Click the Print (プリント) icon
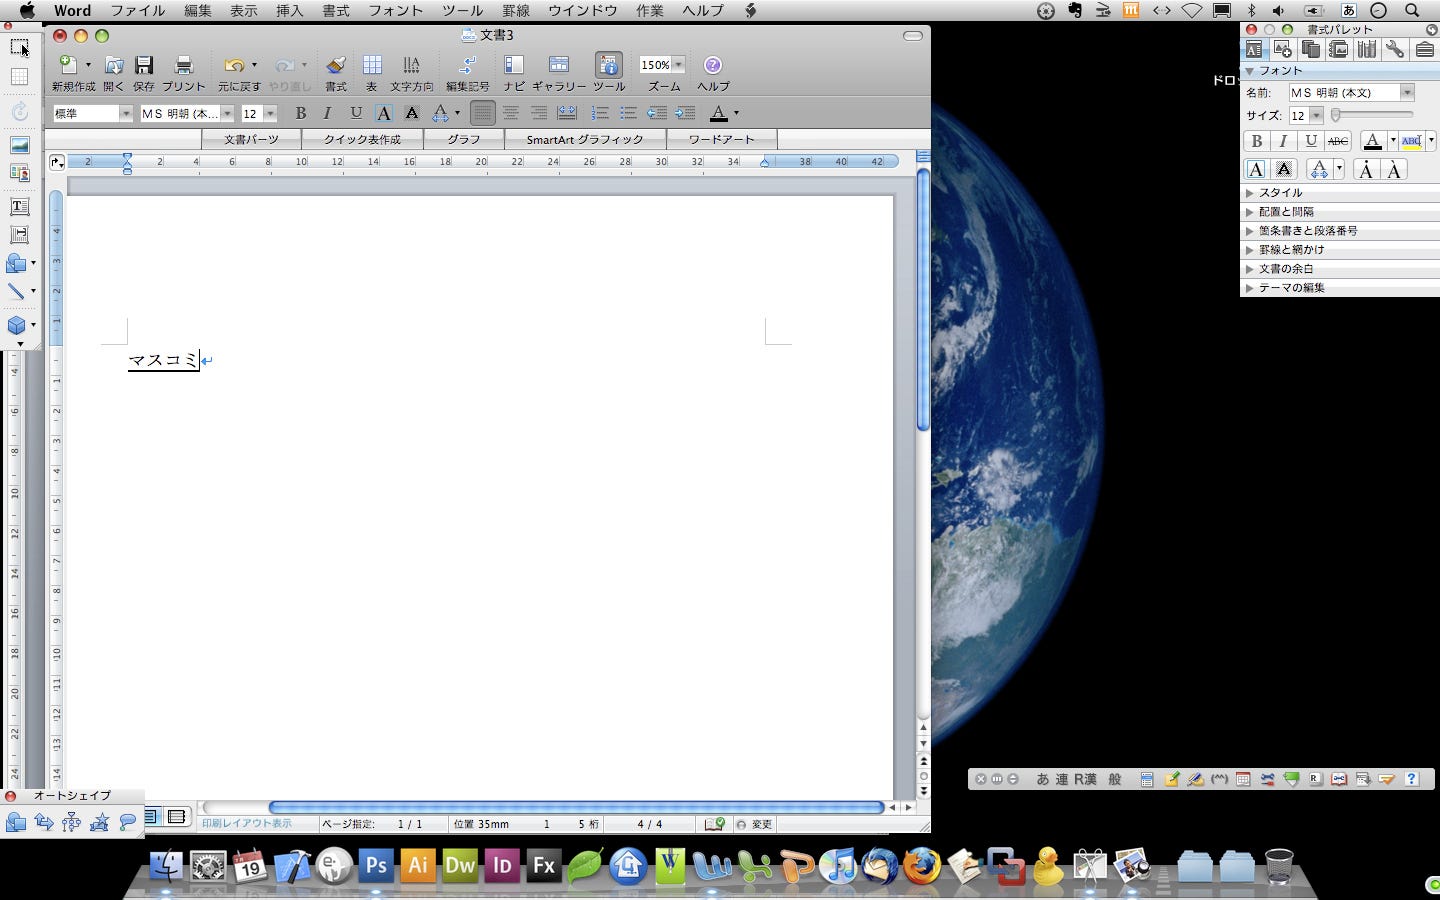Viewport: 1440px width, 900px height. [184, 65]
